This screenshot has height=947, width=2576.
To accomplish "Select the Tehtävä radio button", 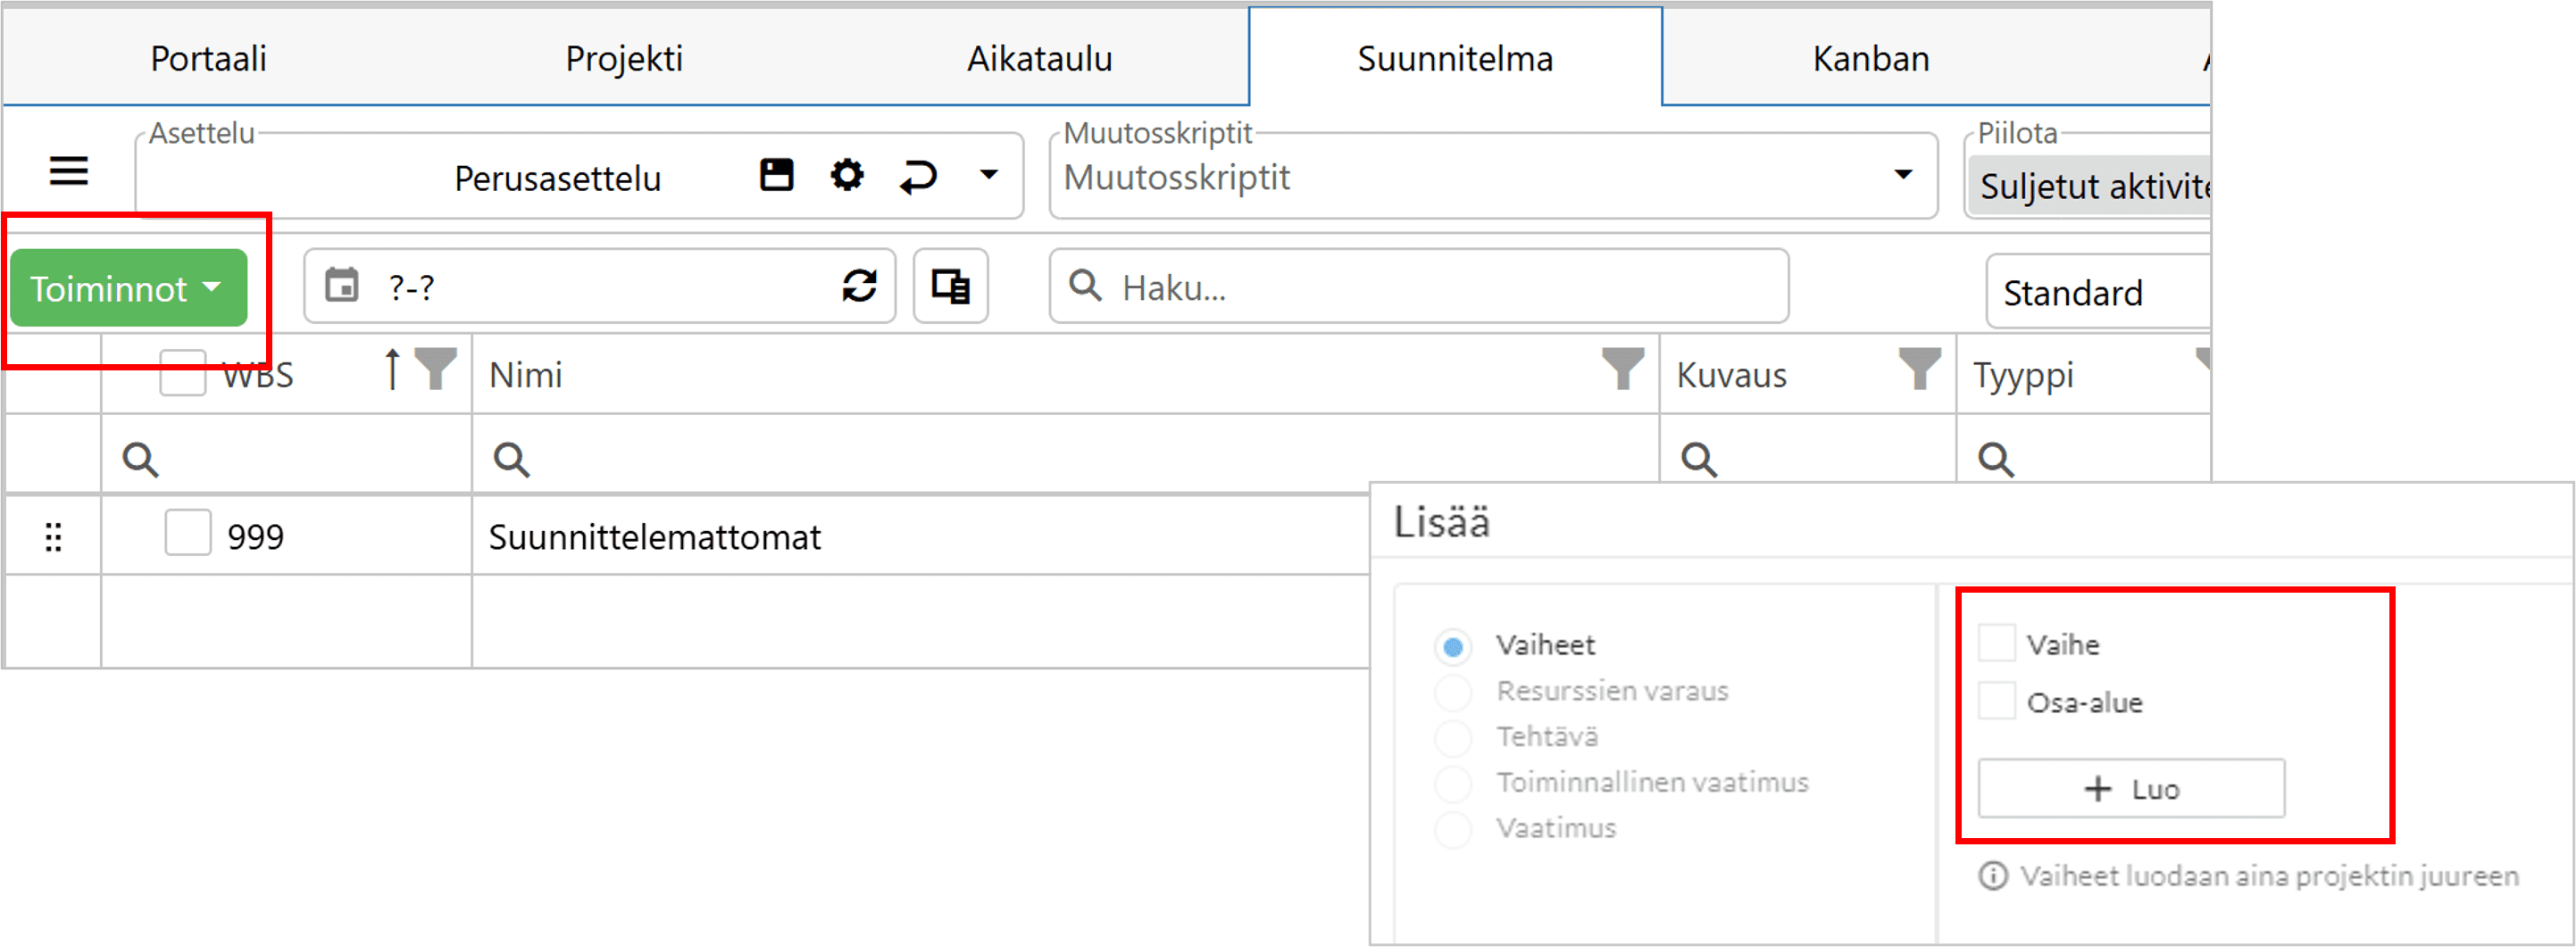I will point(1452,738).
